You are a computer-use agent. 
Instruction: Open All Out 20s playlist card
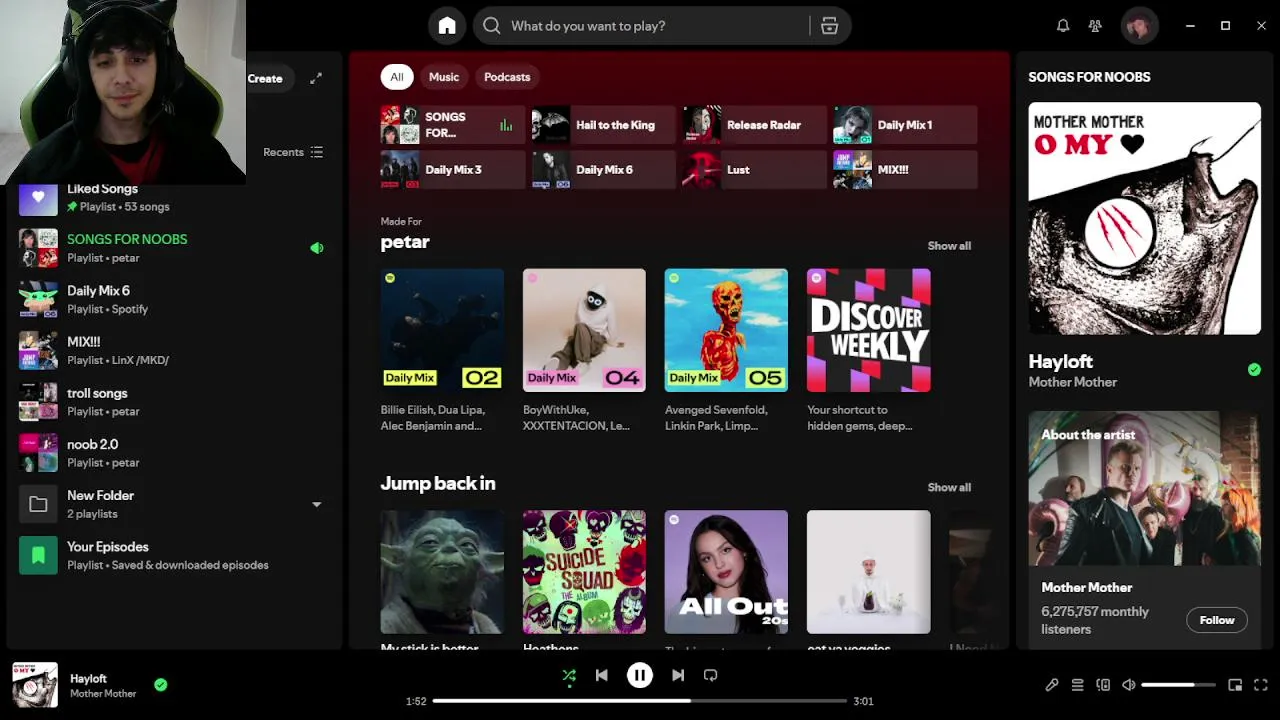point(726,572)
